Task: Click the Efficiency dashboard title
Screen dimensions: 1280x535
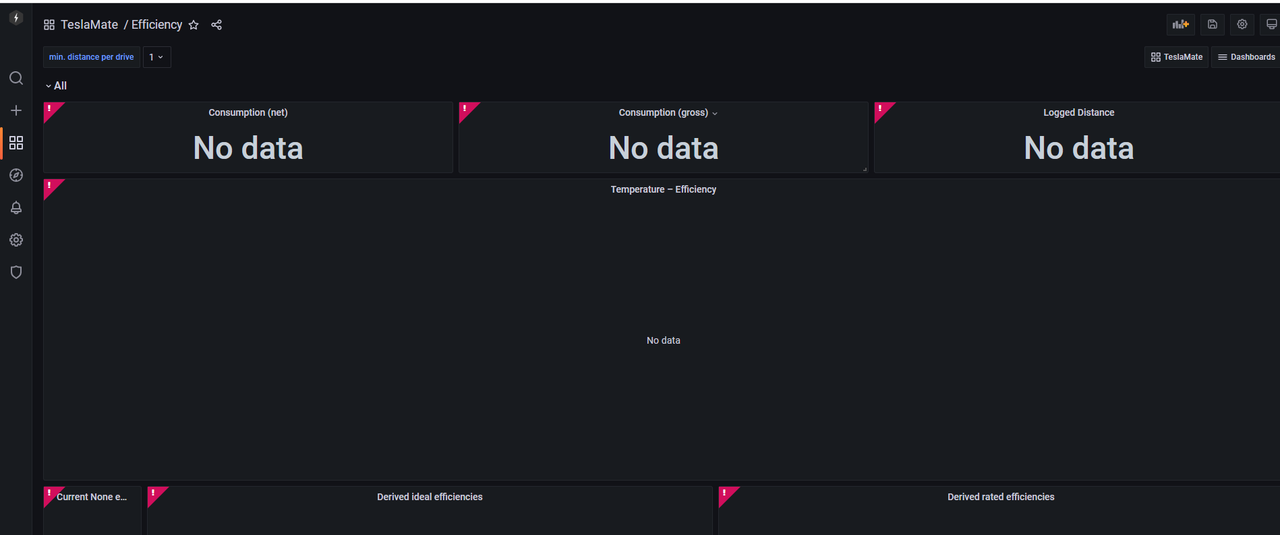Action: (x=157, y=25)
